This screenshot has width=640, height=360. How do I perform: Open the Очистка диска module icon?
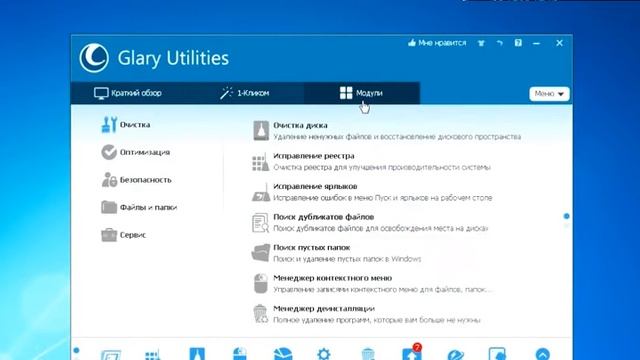(261, 131)
